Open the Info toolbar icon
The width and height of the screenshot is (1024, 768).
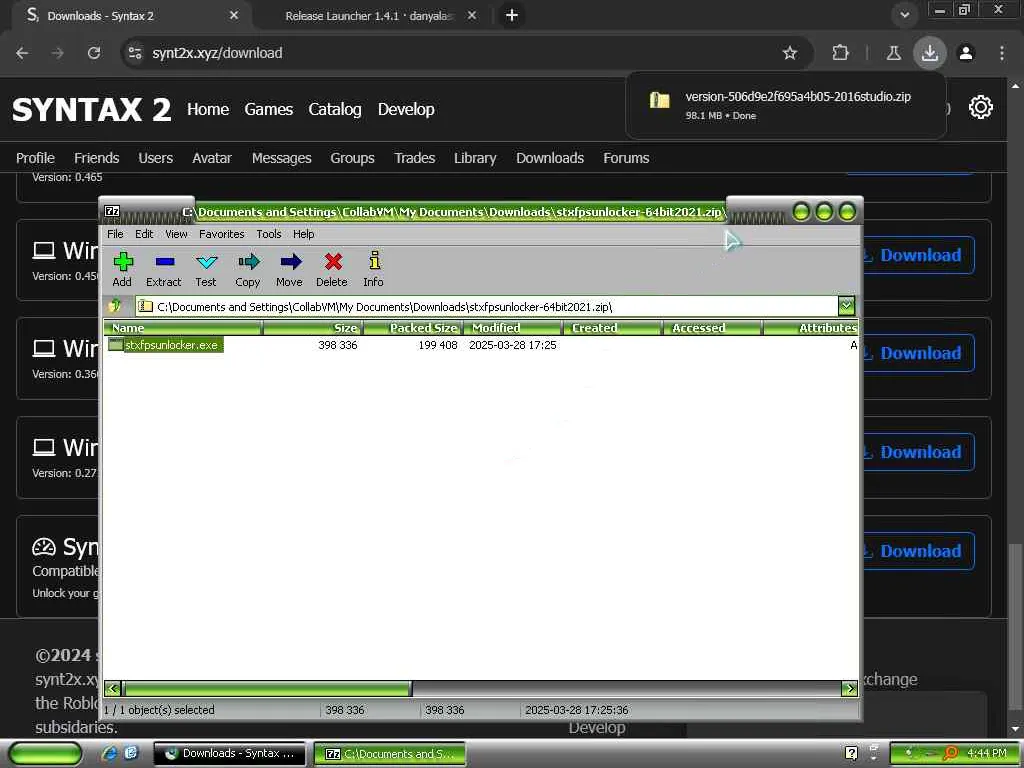pos(374,270)
